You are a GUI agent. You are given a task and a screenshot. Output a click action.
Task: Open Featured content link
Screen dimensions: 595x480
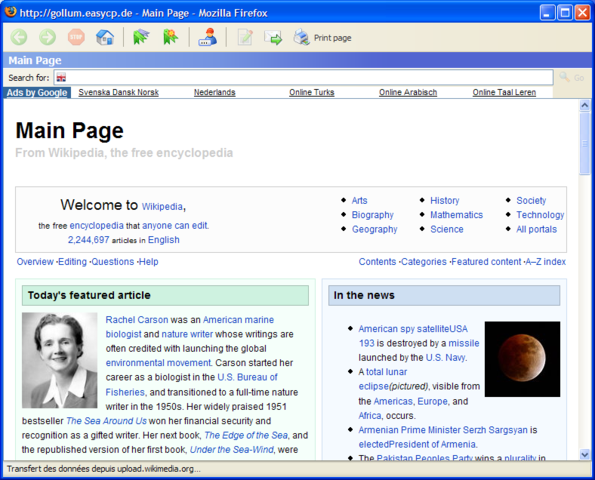pyautogui.click(x=486, y=262)
